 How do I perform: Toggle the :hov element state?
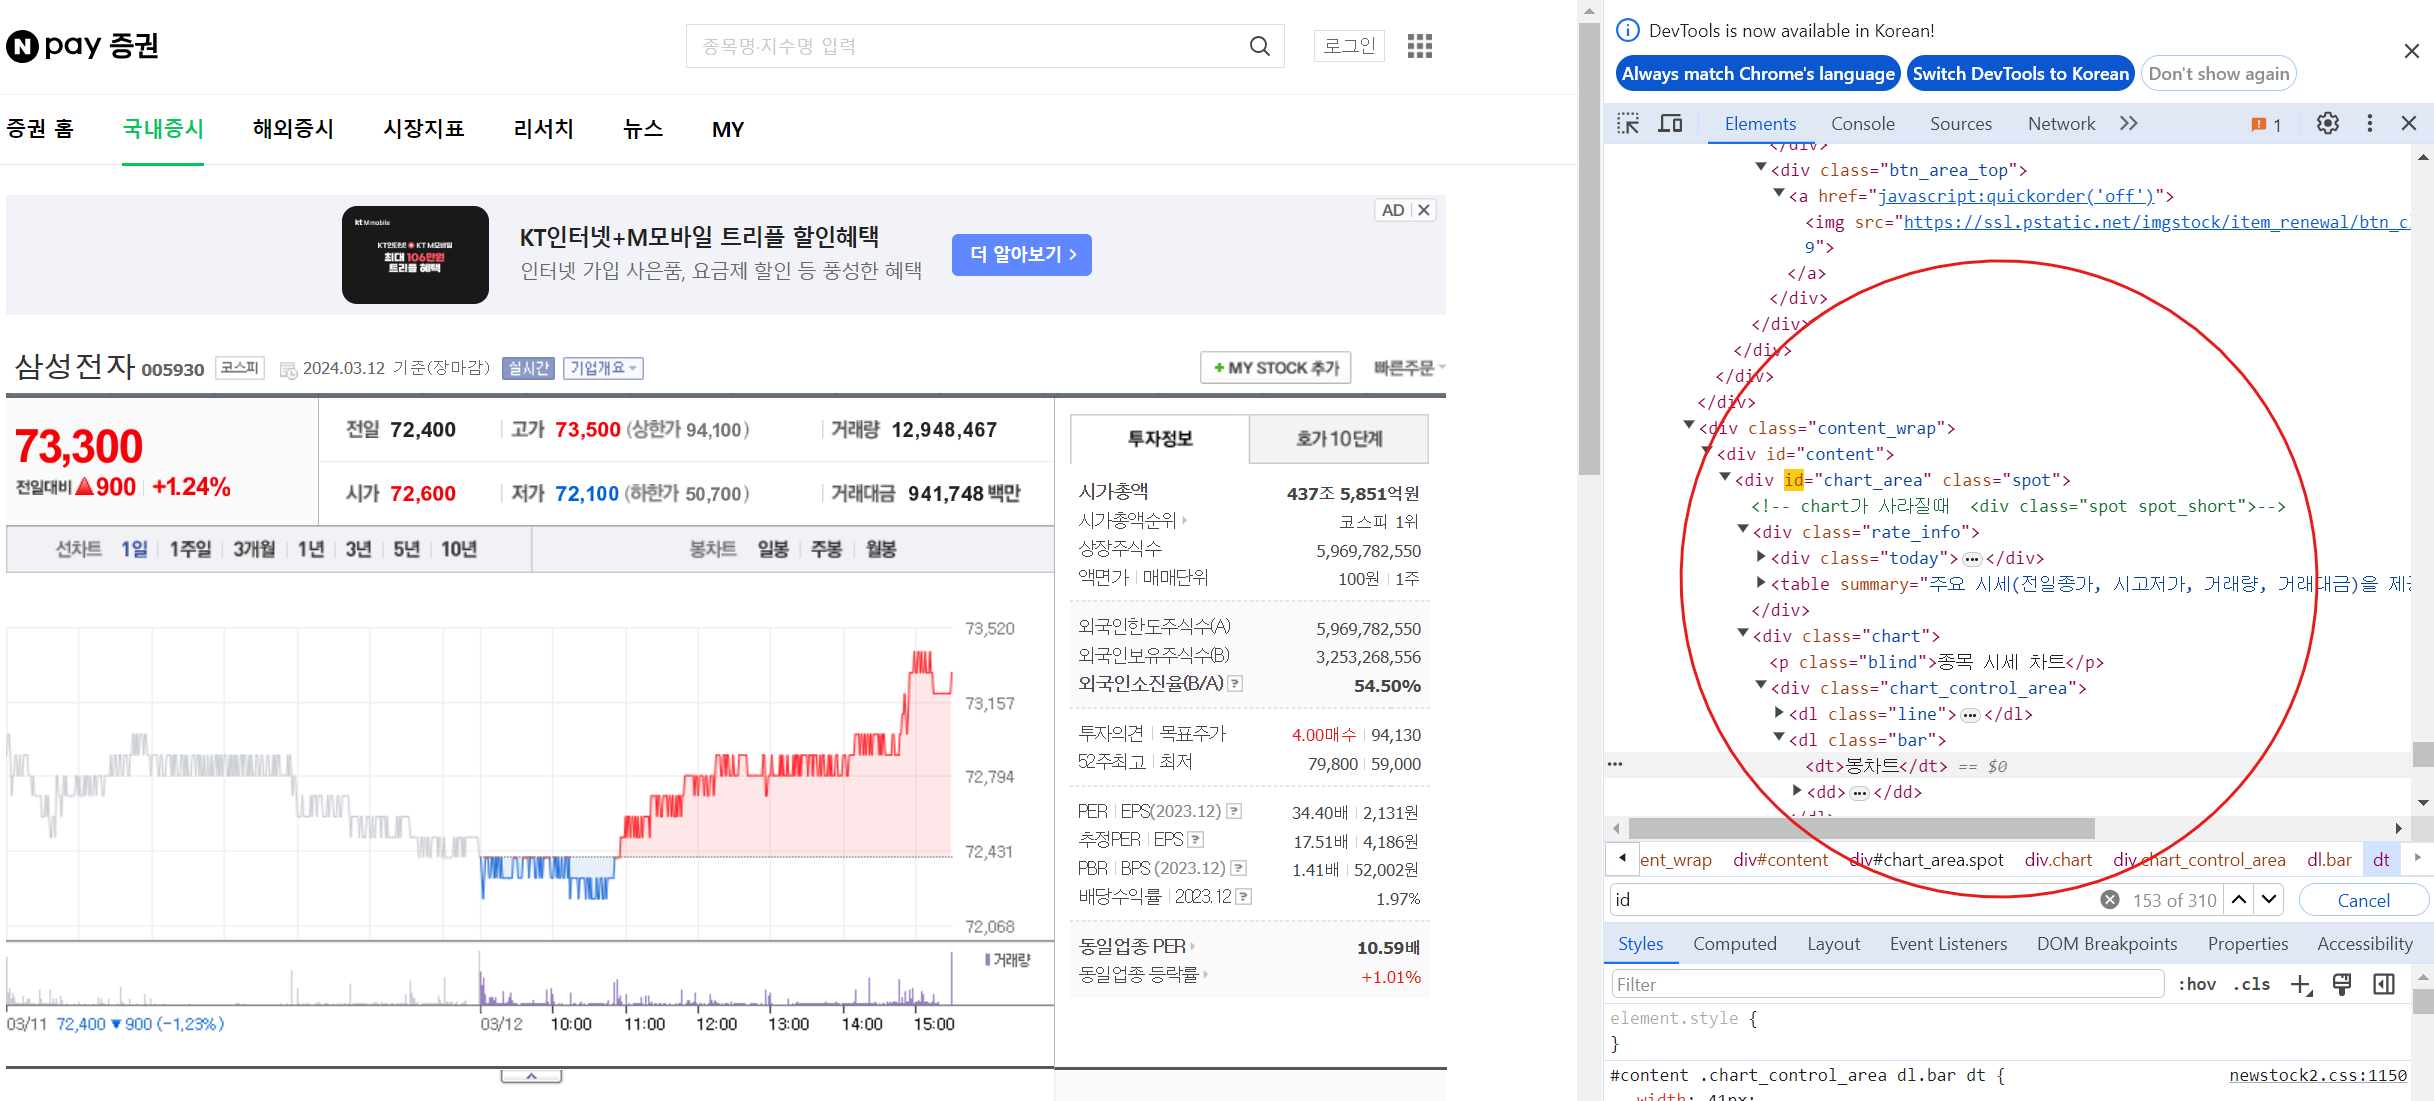[2196, 985]
